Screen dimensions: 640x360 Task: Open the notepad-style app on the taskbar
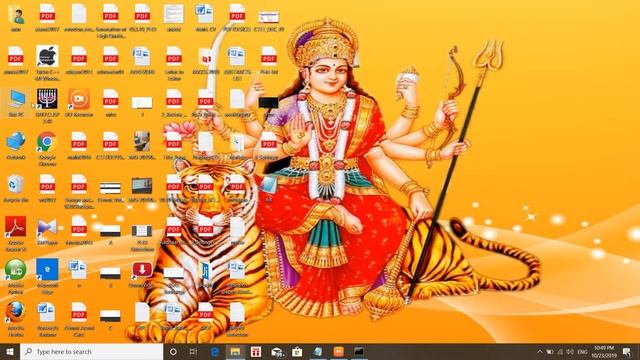point(318,352)
